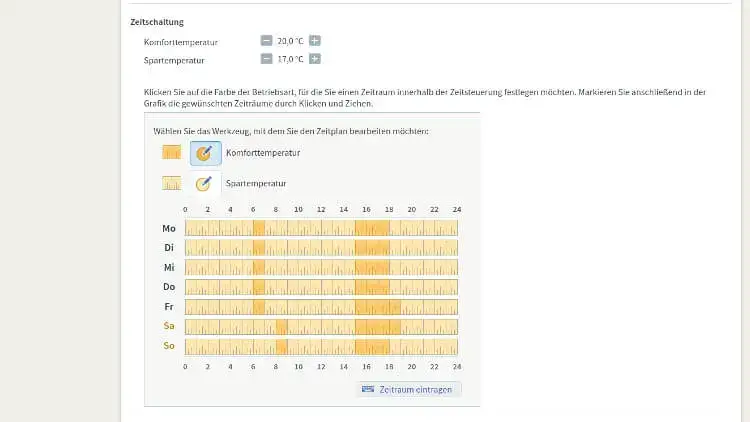750x422 pixels.
Task: Raise Spartemperatur using the plus button
Action: click(315, 59)
